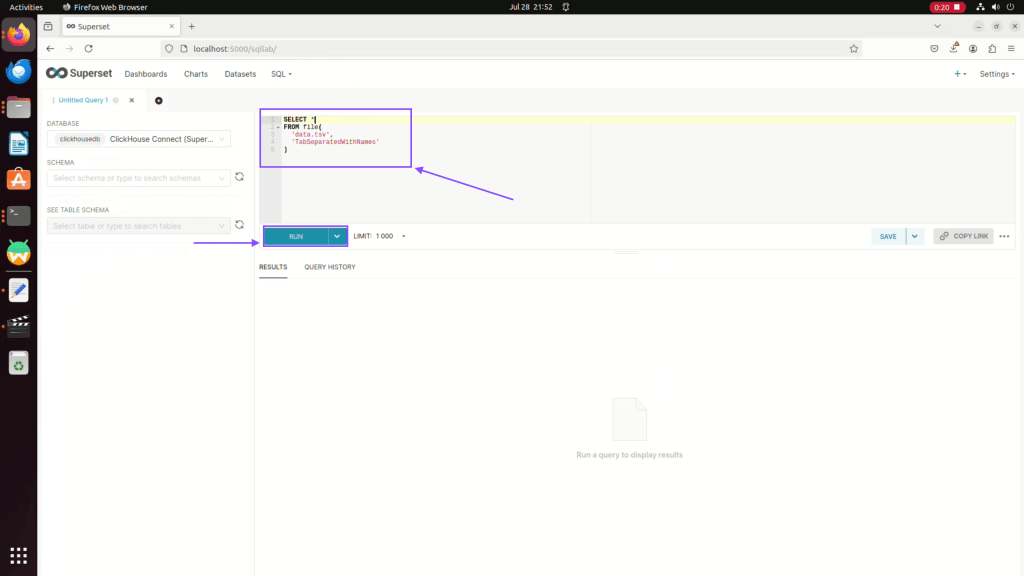This screenshot has width=1024, height=576.
Task: Collapse the code fold arrow at FROM line
Action: (277, 127)
